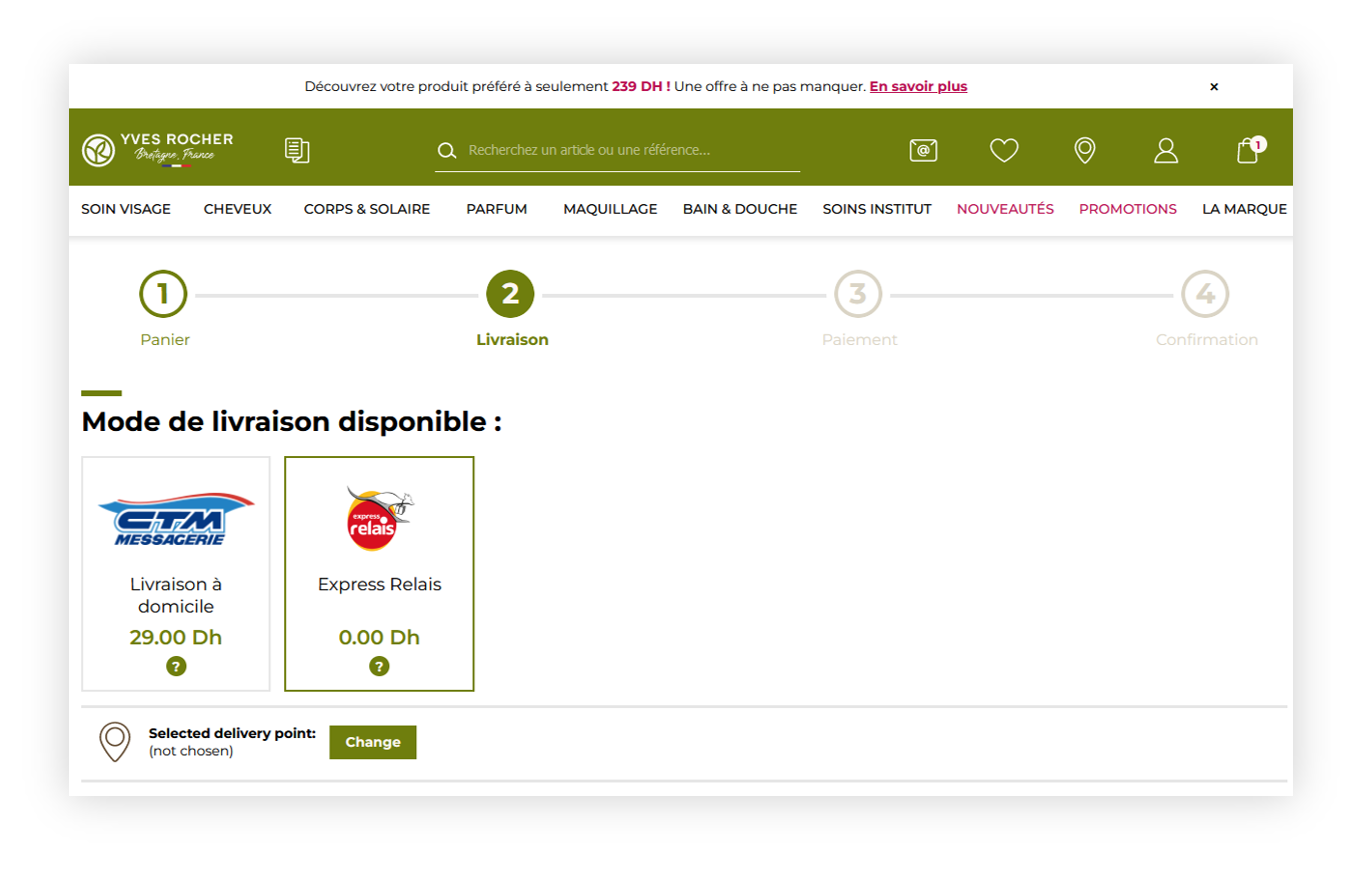Open the SOINS INSTITUT menu
This screenshot has height=871, width=1369.
pyautogui.click(x=877, y=209)
